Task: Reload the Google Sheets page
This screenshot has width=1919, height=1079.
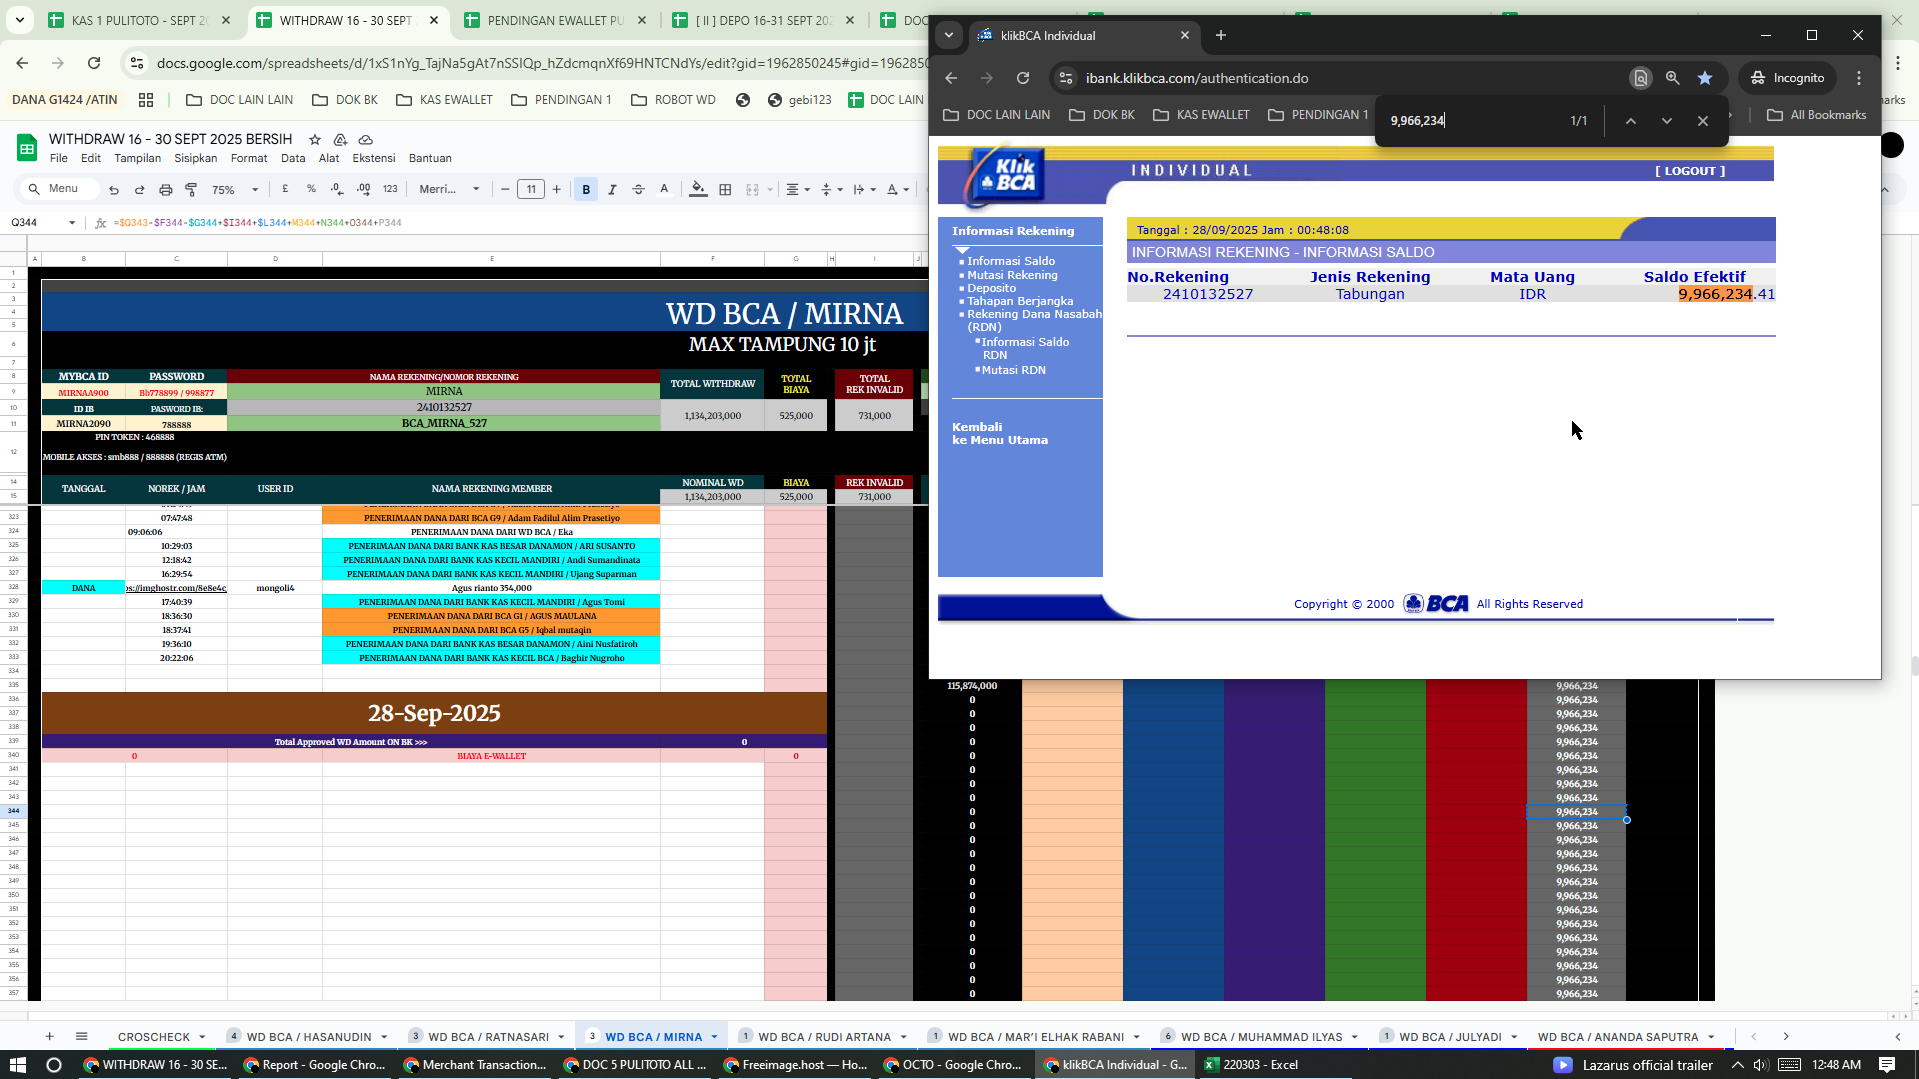Action: coord(94,63)
